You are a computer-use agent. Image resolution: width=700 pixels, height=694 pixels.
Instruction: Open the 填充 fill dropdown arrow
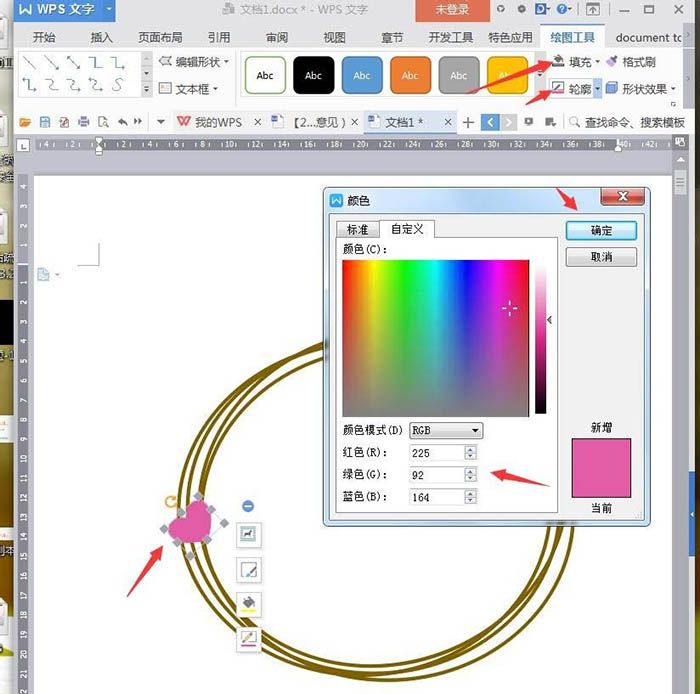tap(597, 62)
